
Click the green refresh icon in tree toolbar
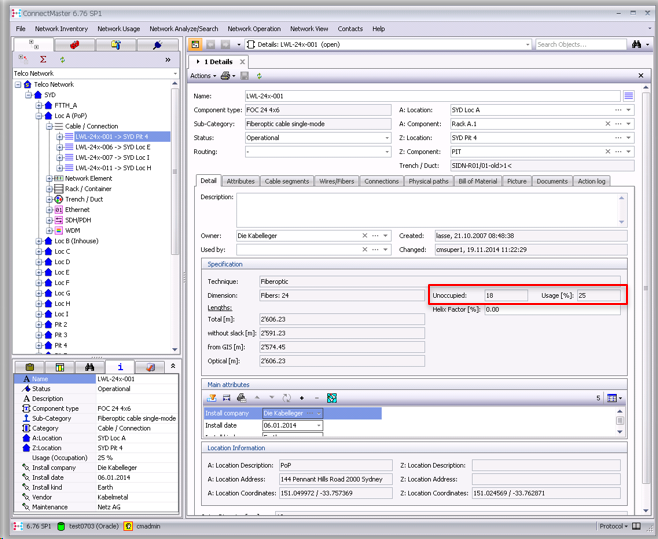coord(63,60)
